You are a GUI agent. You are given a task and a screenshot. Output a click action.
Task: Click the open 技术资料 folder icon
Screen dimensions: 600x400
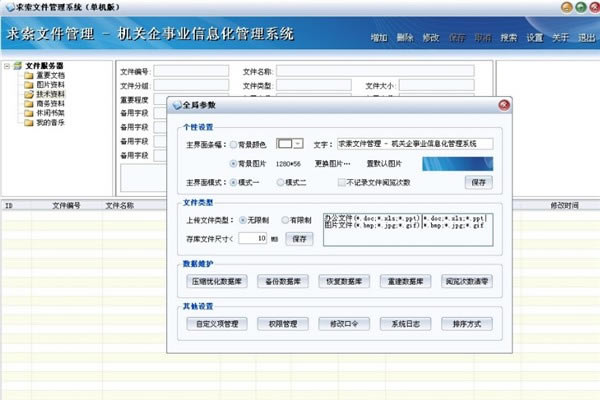point(29,94)
